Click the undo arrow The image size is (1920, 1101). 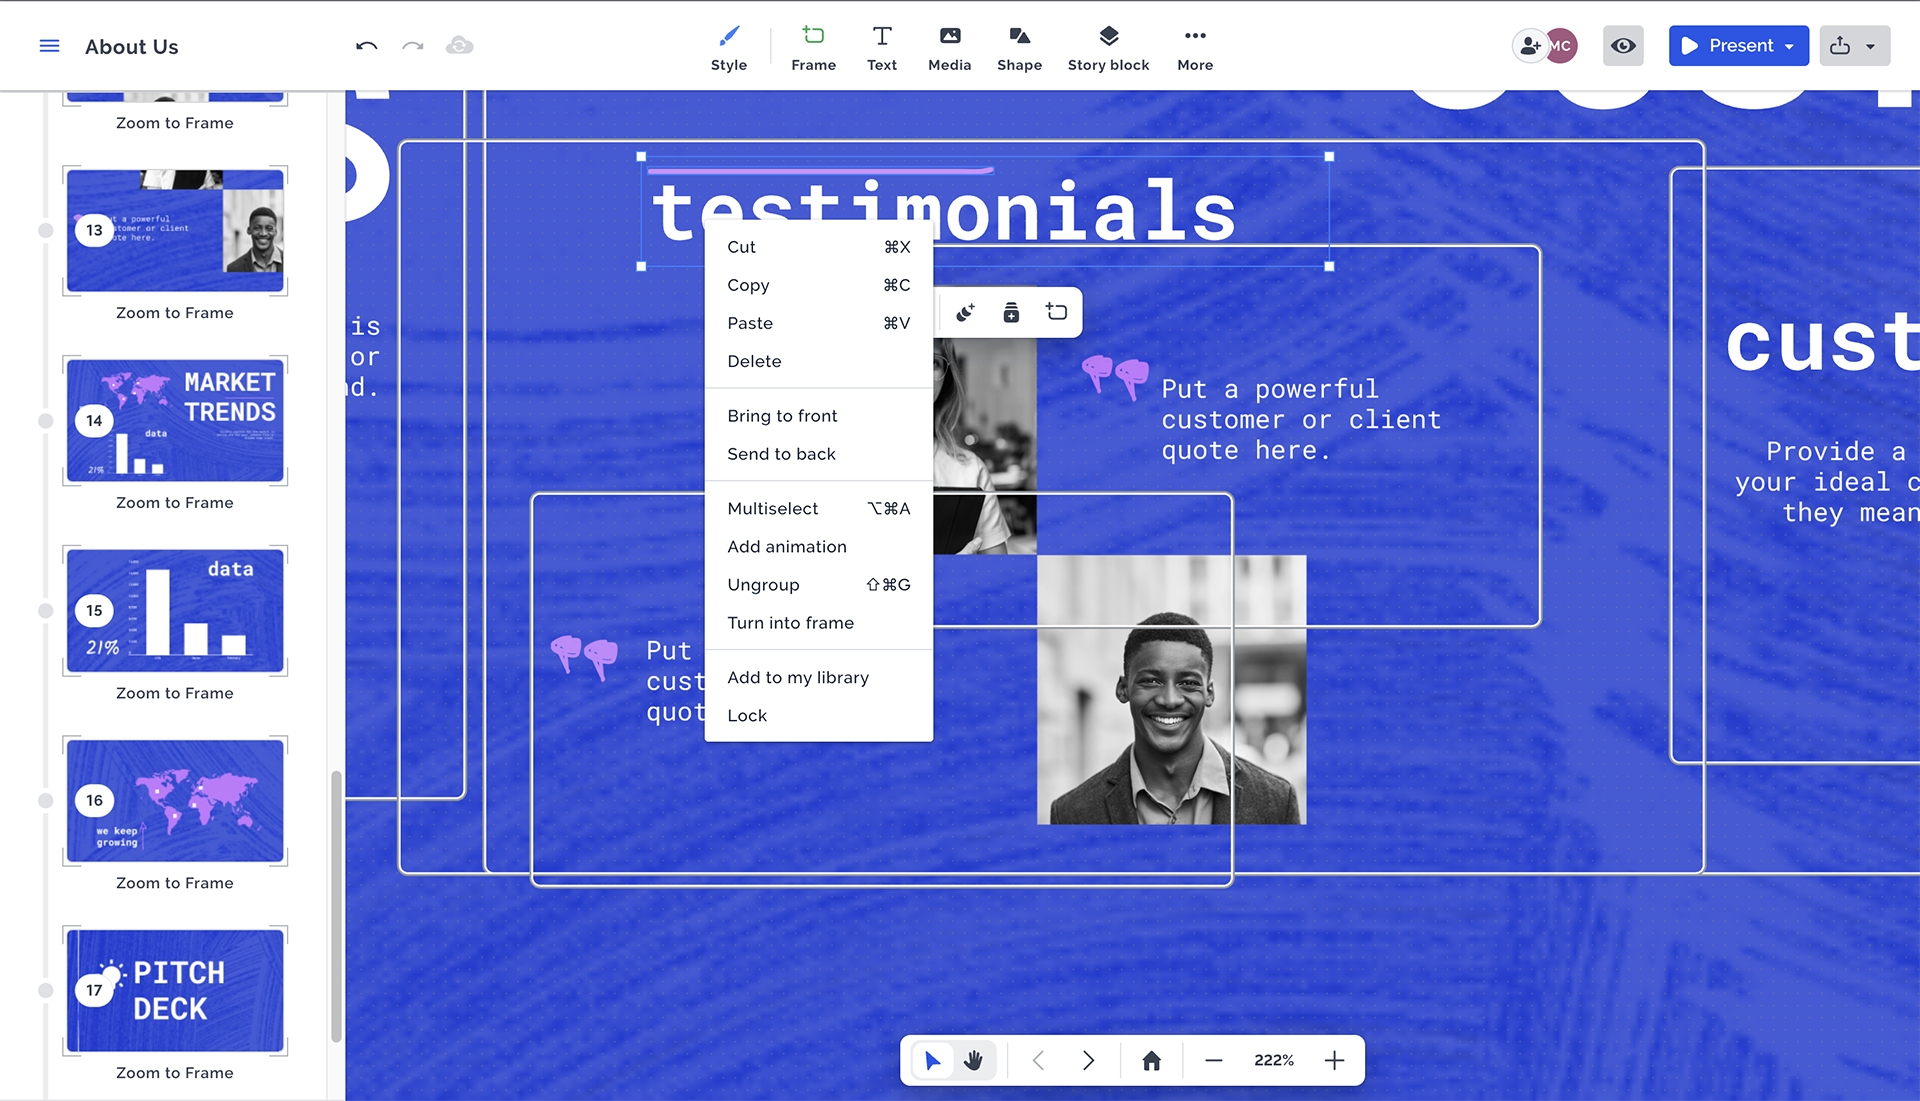366,46
